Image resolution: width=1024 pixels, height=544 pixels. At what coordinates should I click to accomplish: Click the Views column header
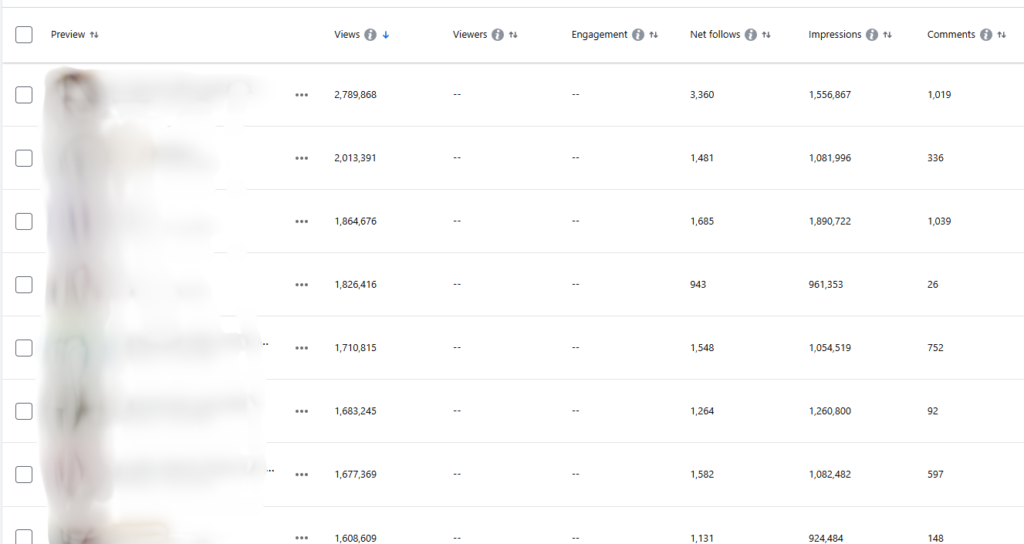[346, 35]
